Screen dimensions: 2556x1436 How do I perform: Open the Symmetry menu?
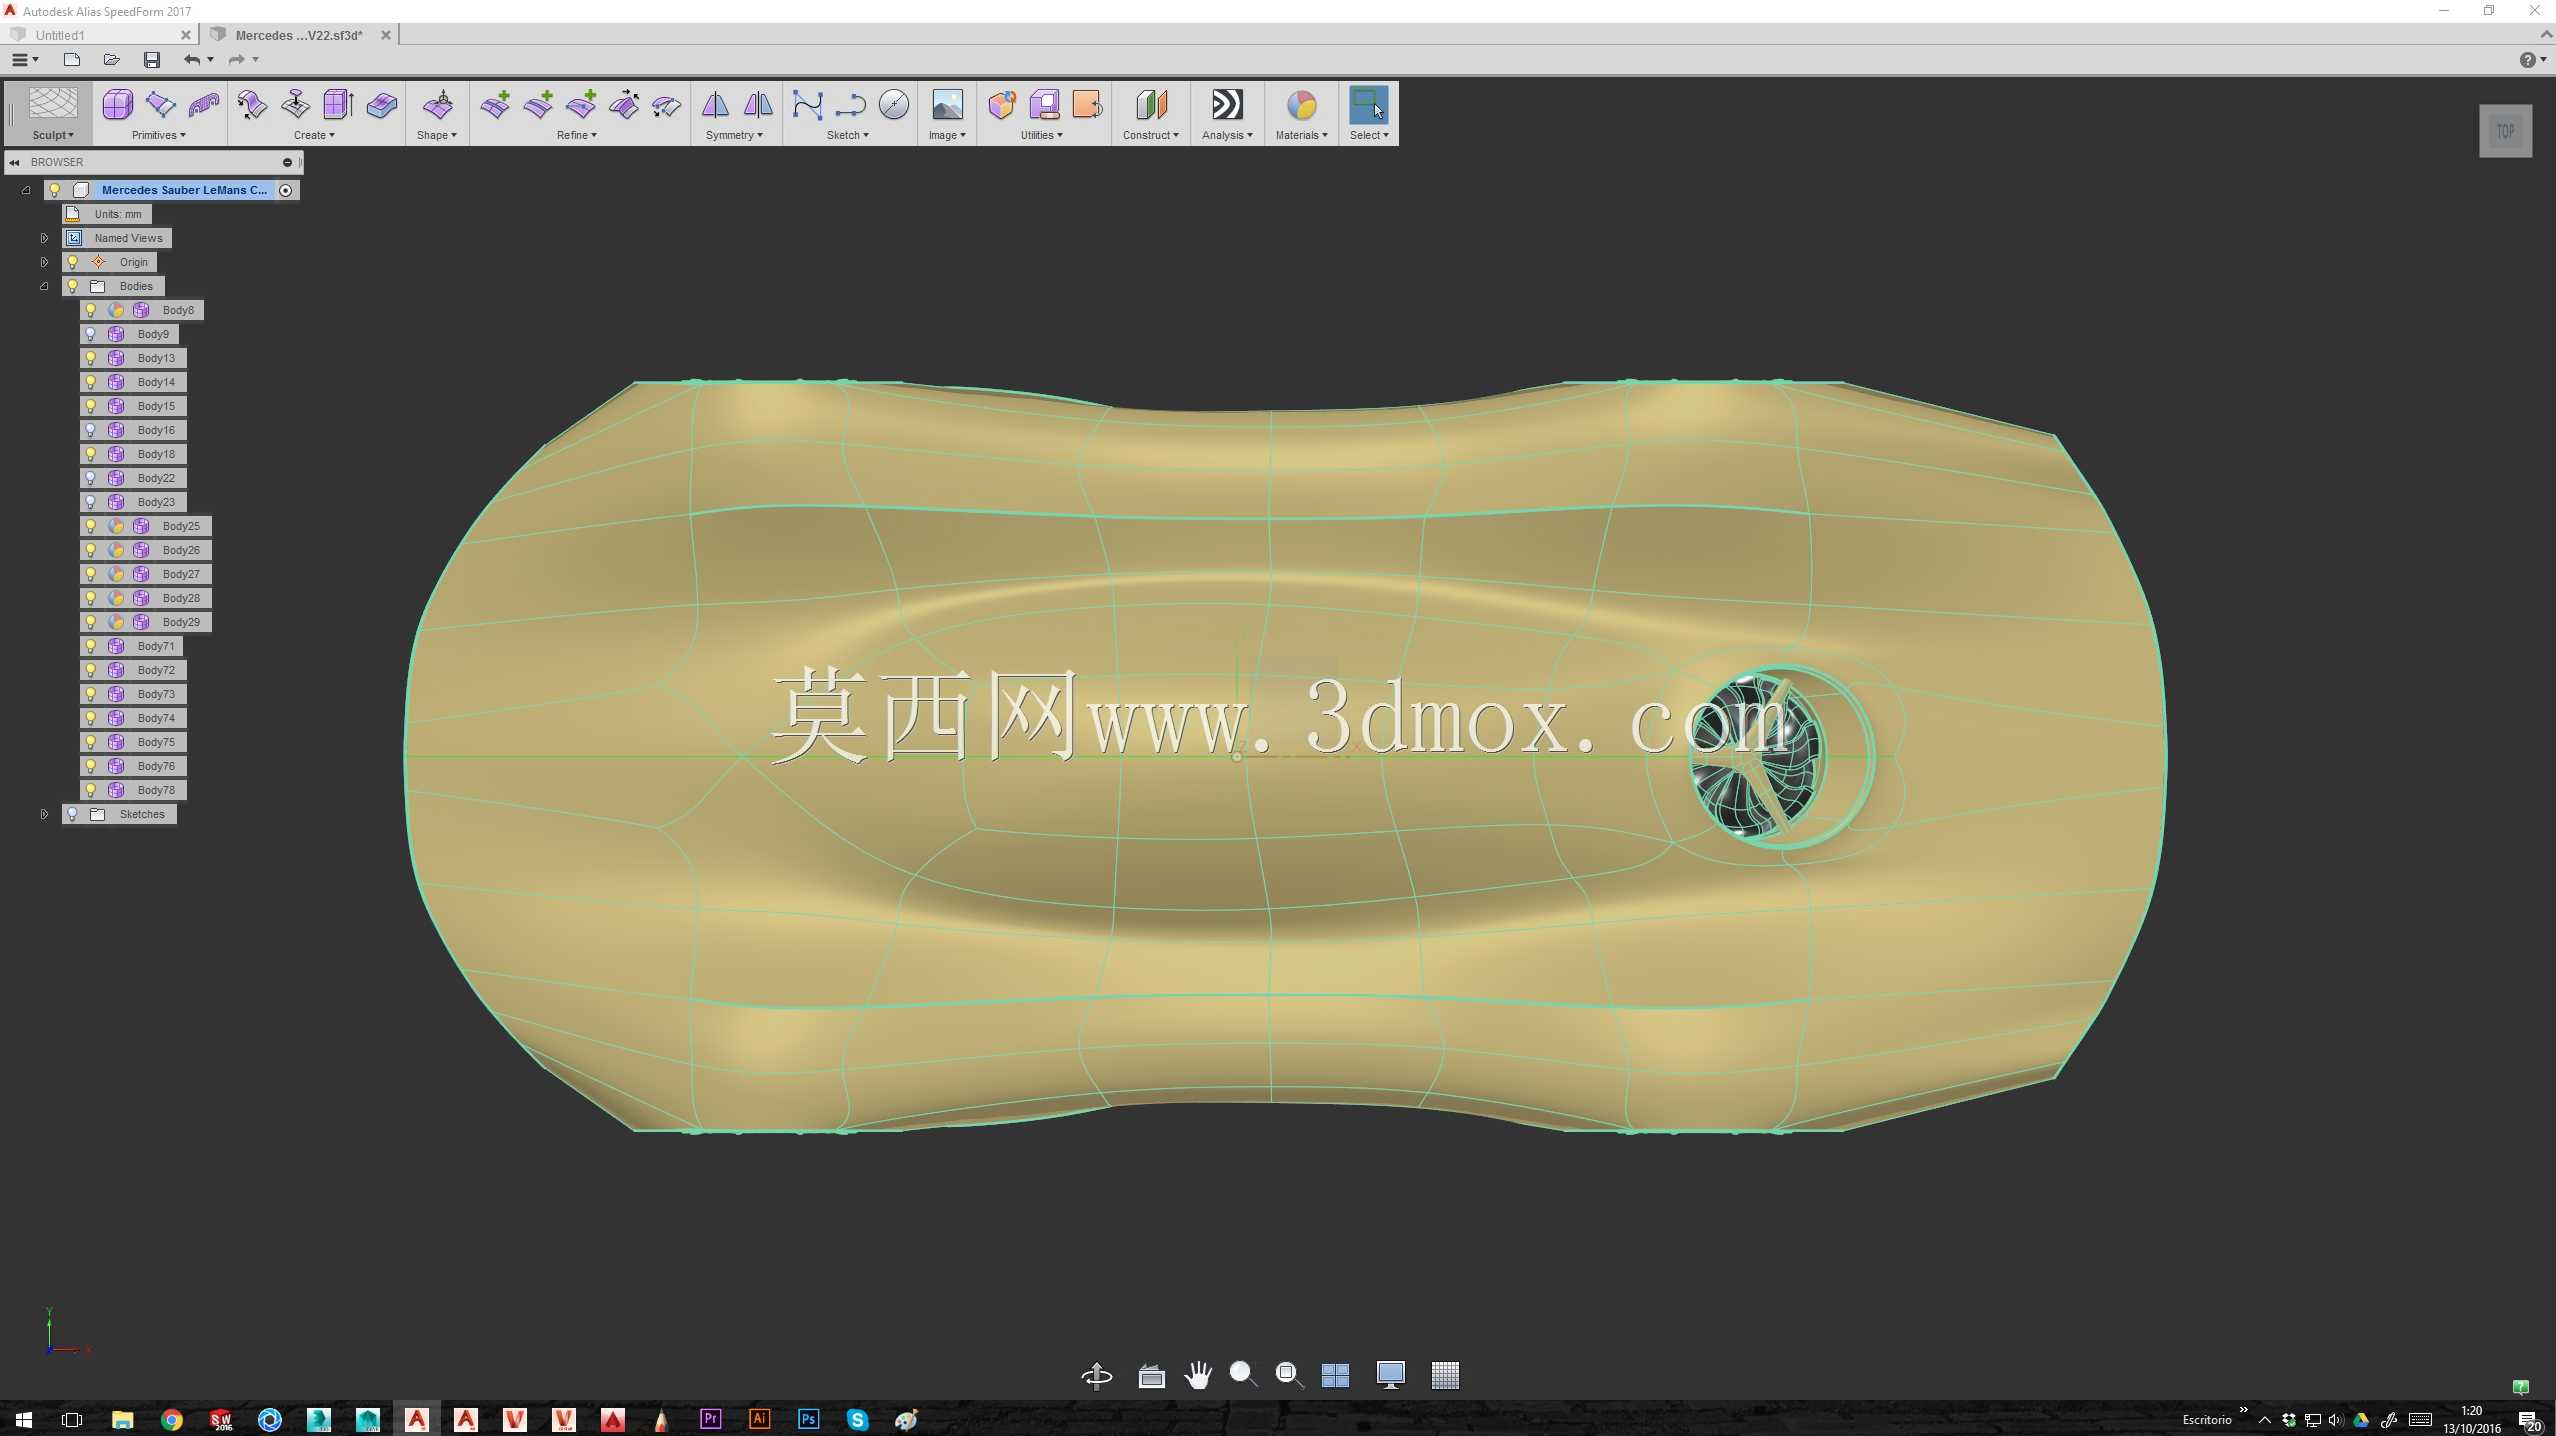(x=734, y=135)
